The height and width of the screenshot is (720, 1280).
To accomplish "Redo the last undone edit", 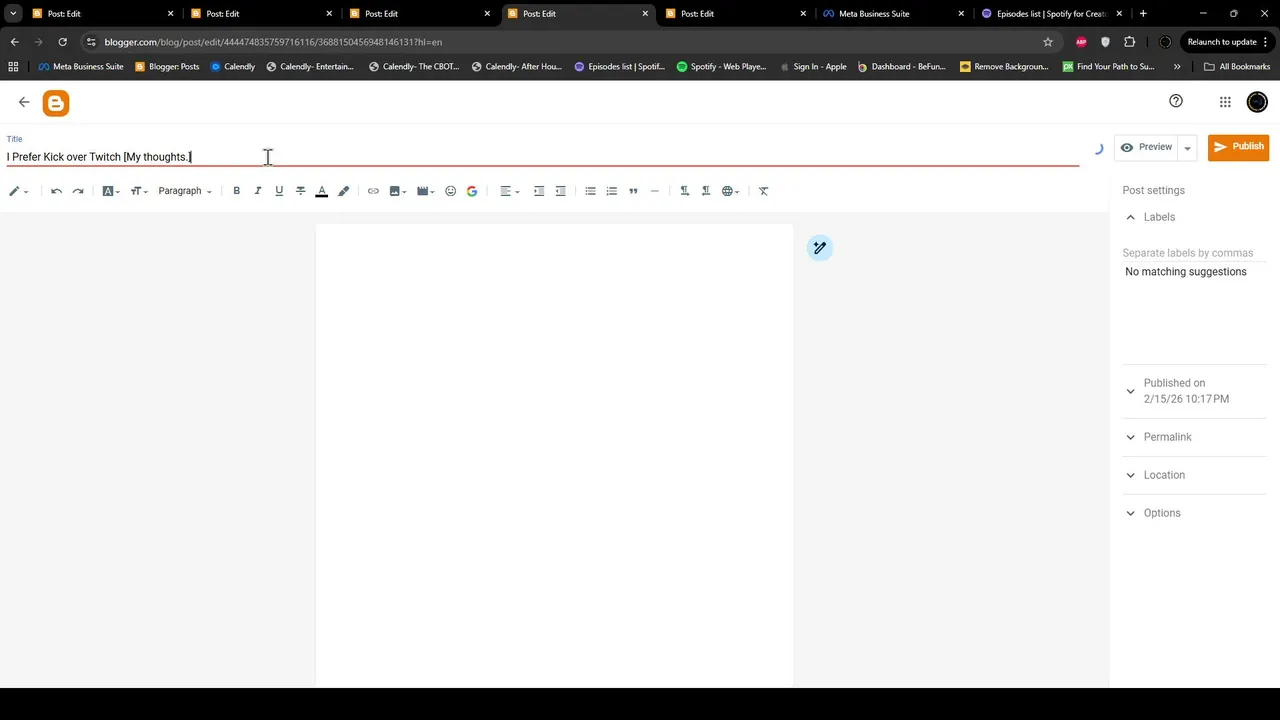I will pos(78,191).
